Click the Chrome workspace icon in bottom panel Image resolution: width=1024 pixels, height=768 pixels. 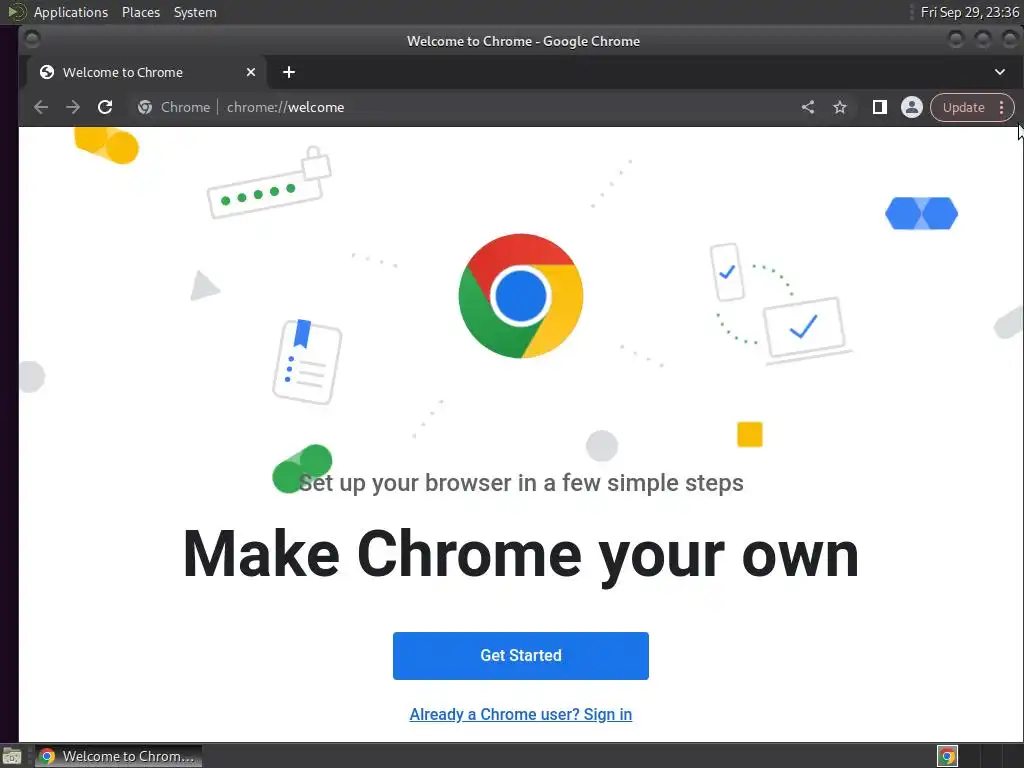[947, 756]
